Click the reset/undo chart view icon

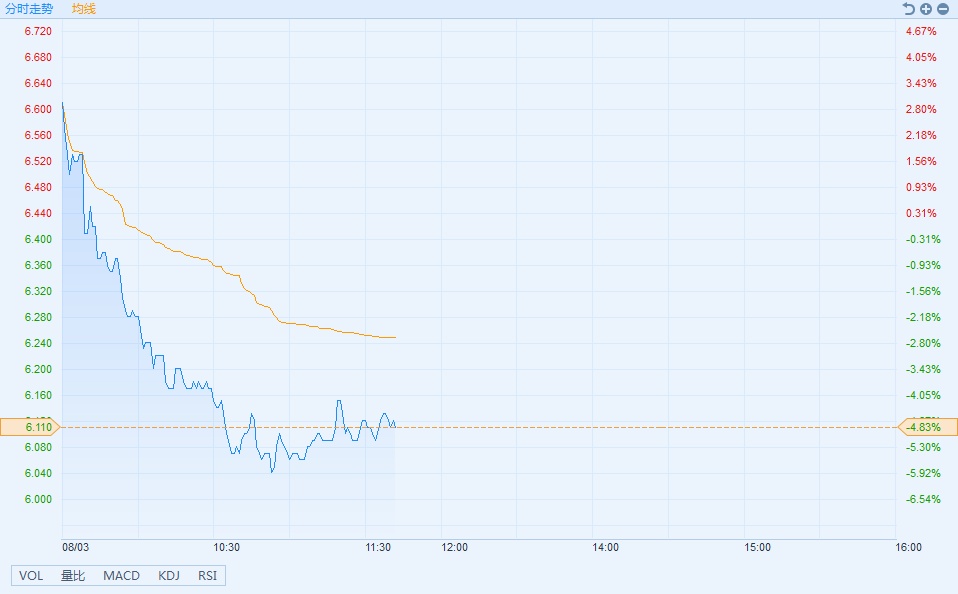point(908,9)
